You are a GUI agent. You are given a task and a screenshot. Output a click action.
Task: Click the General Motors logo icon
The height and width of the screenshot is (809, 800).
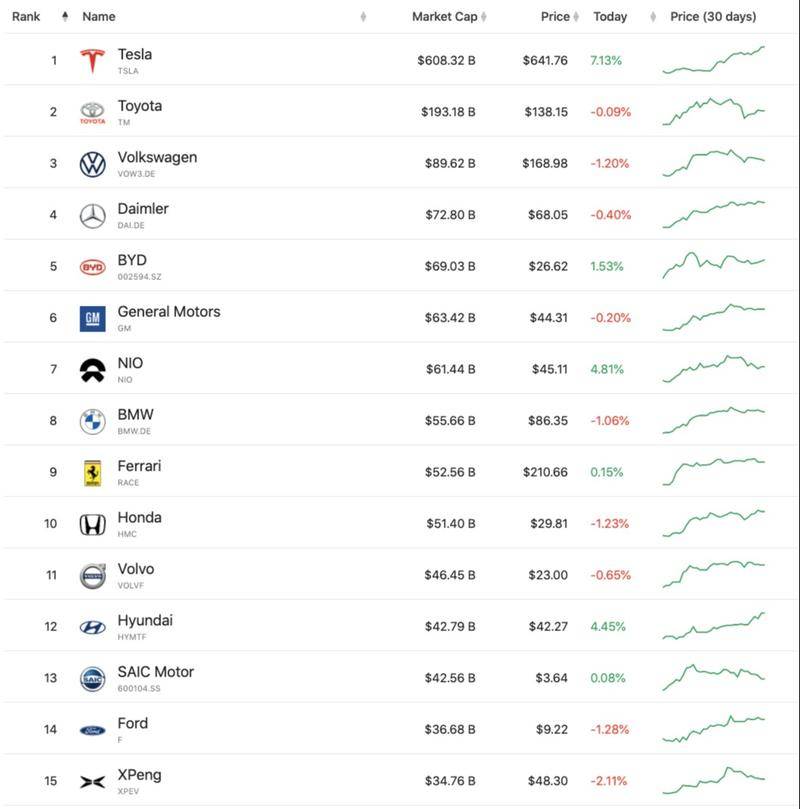(92, 318)
